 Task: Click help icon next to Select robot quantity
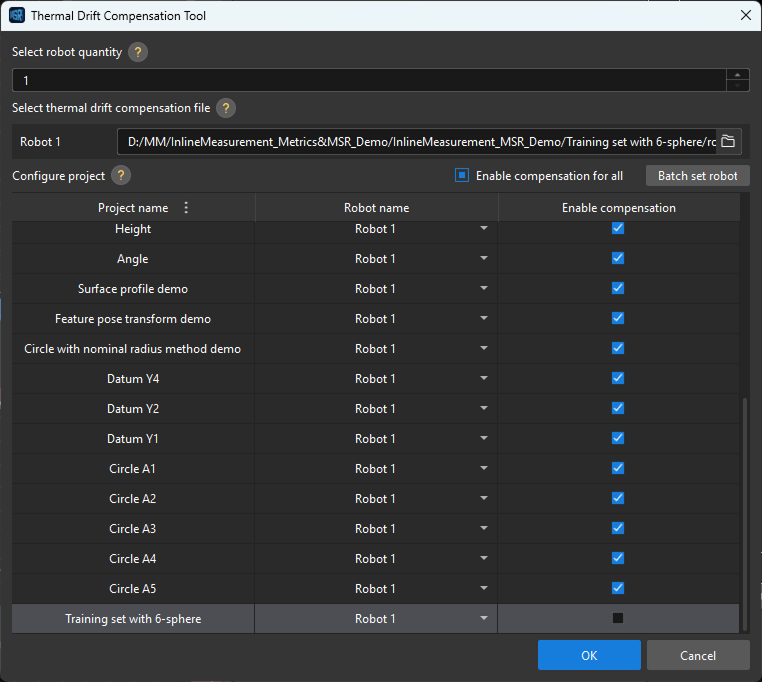pos(138,52)
